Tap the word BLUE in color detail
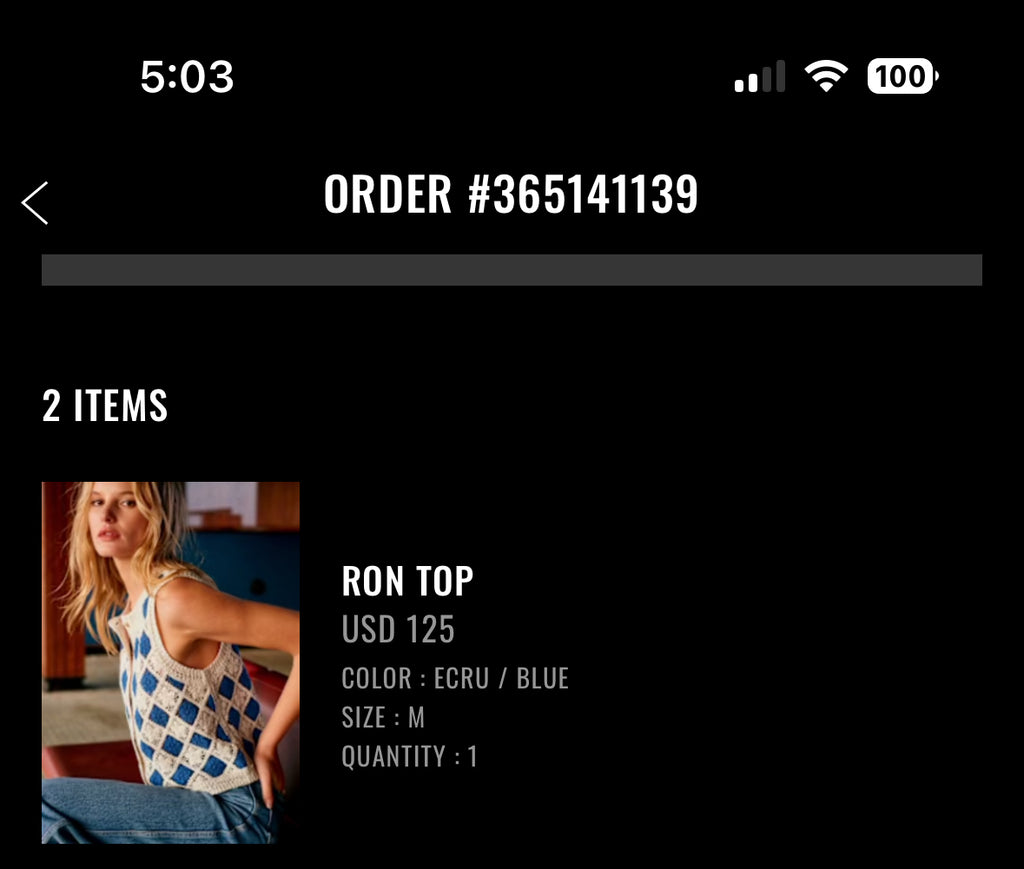1024x869 pixels. 543,678
